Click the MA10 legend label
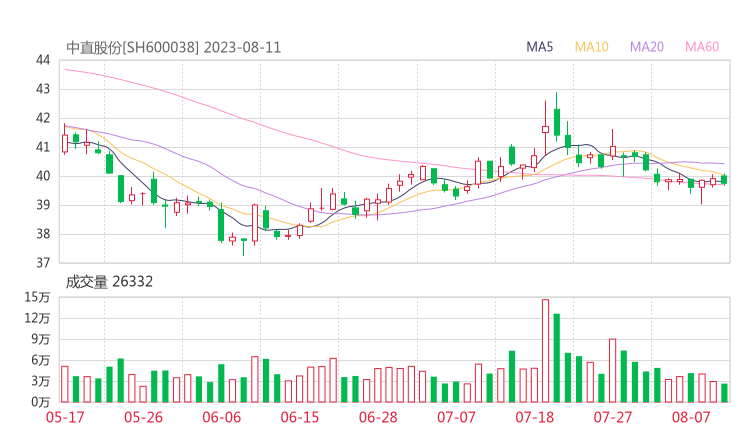The image size is (740, 440). (x=591, y=47)
